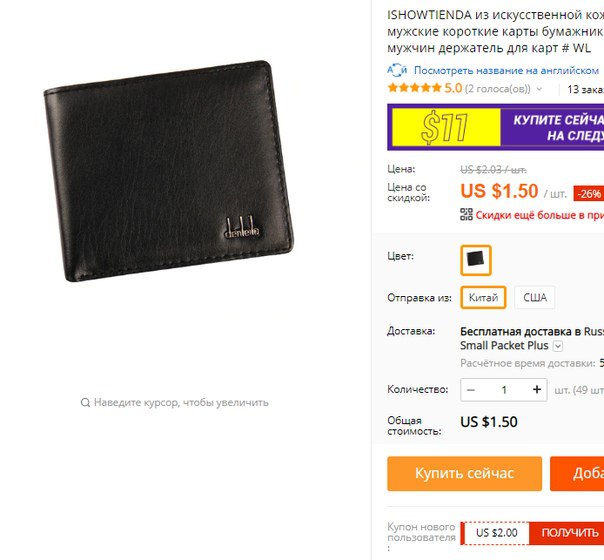
Task: Open the red discounts in app link
Action: point(540,215)
